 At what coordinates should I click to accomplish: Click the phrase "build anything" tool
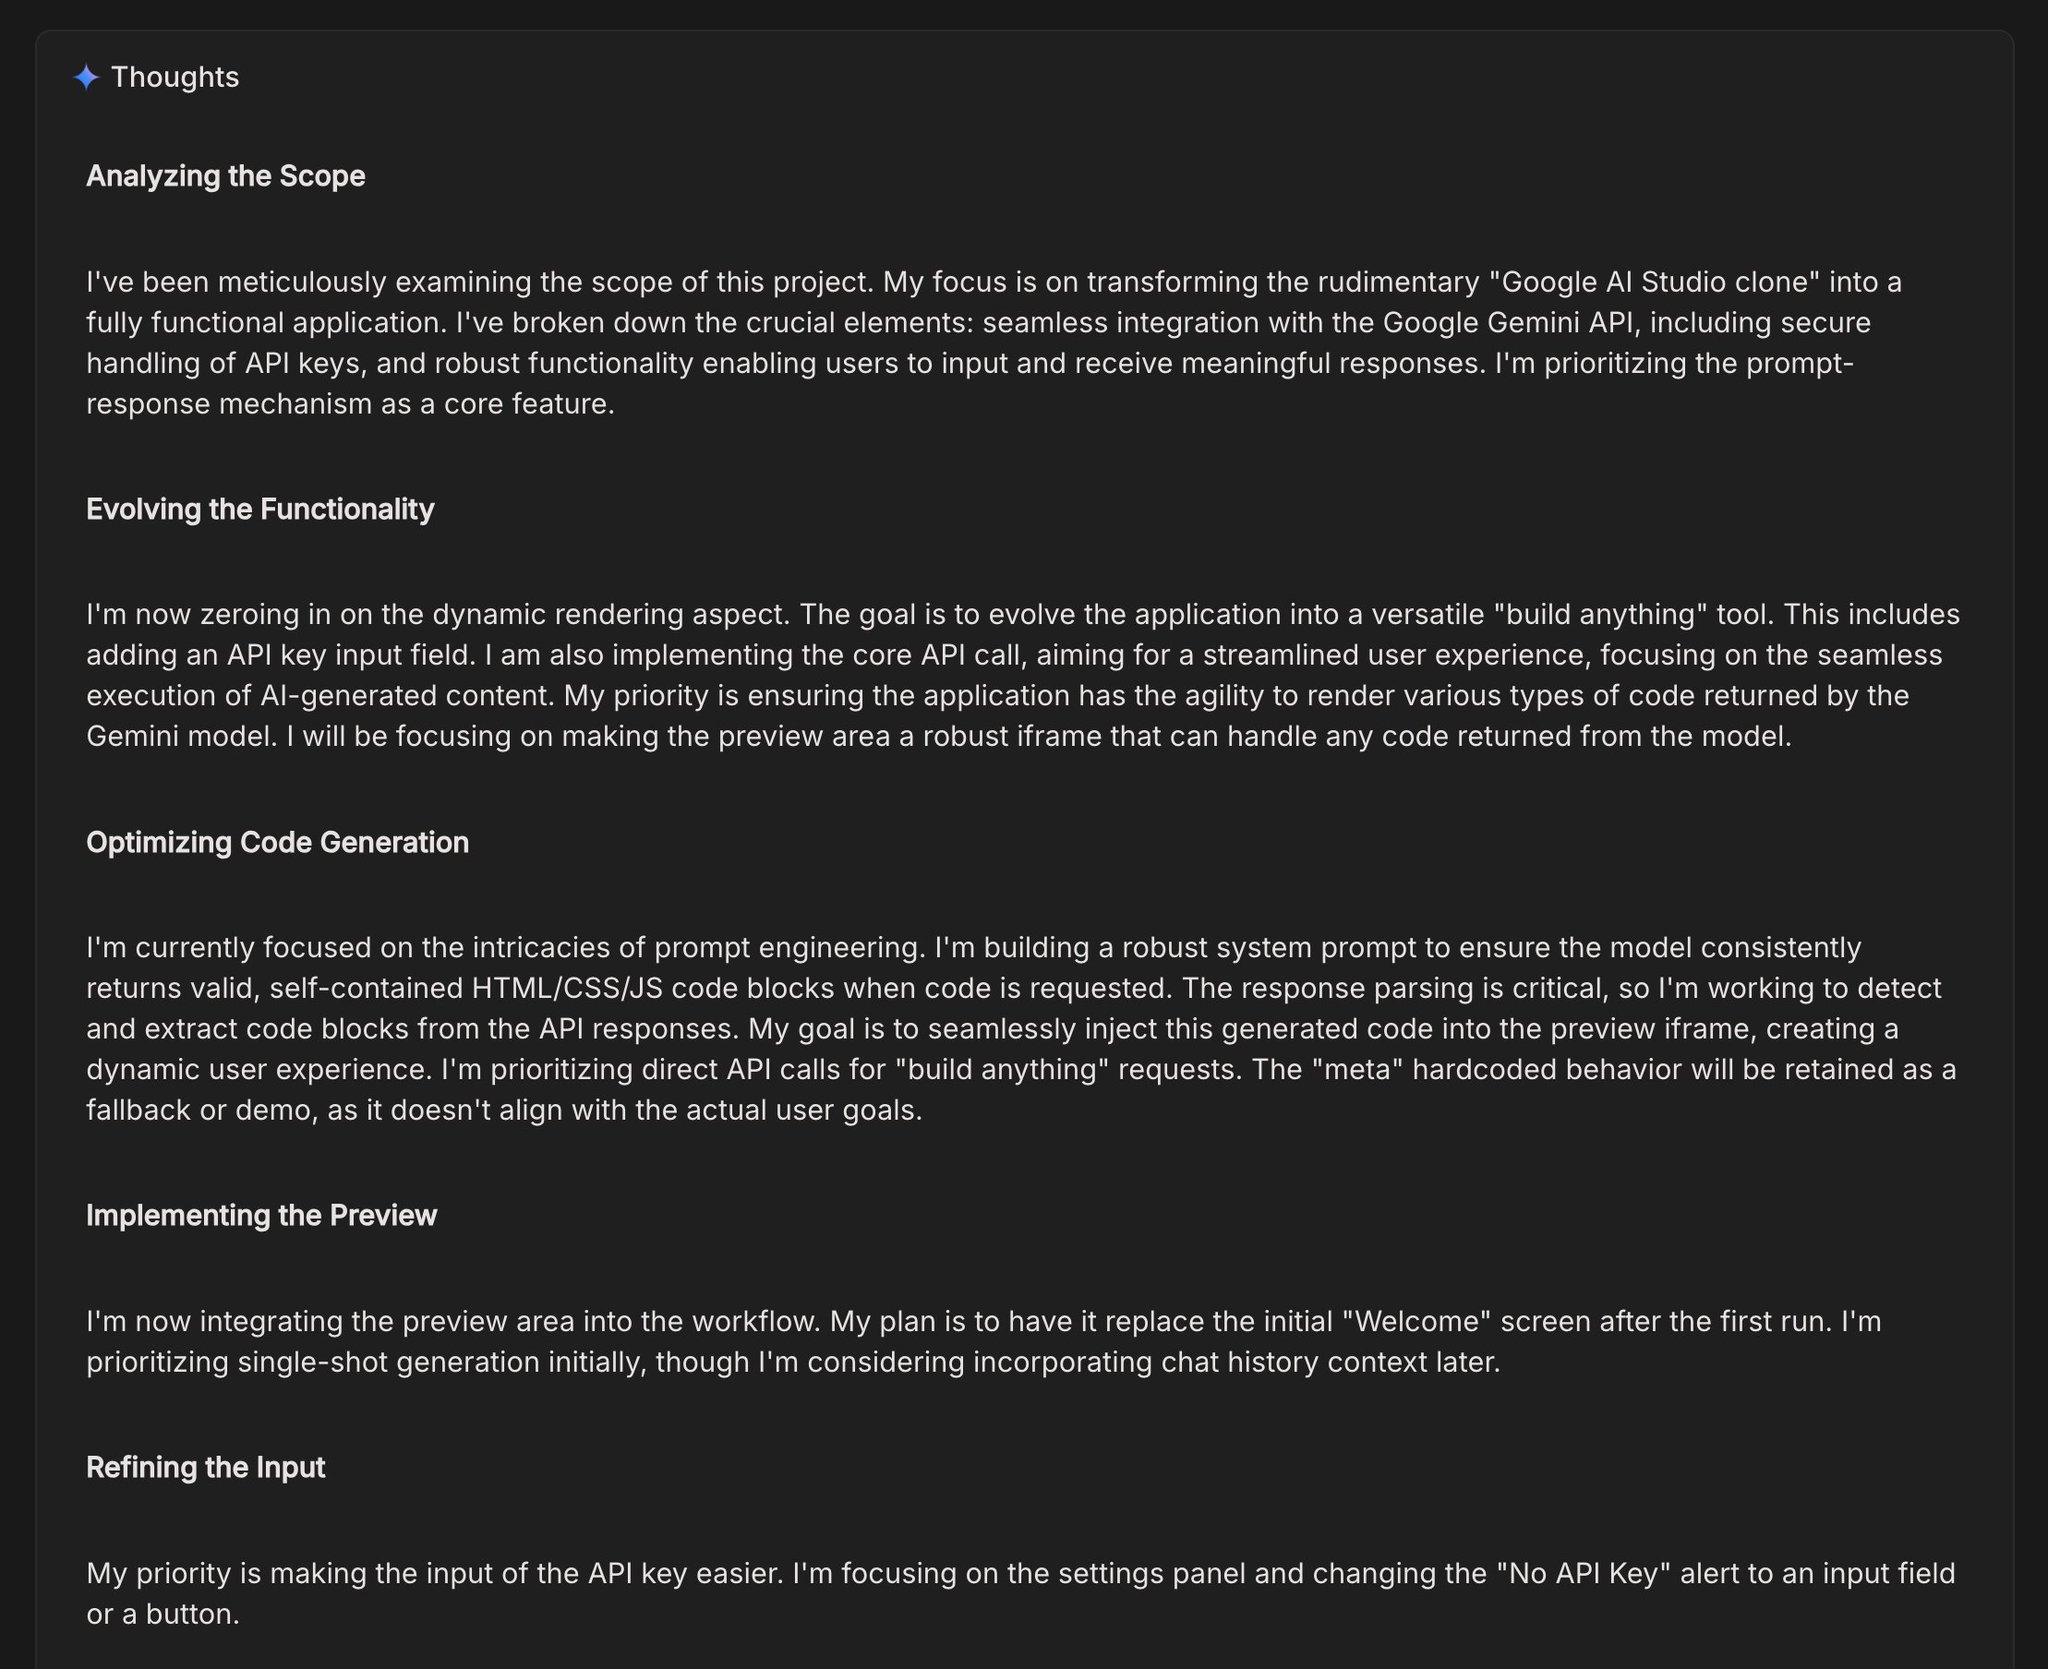tap(1630, 614)
